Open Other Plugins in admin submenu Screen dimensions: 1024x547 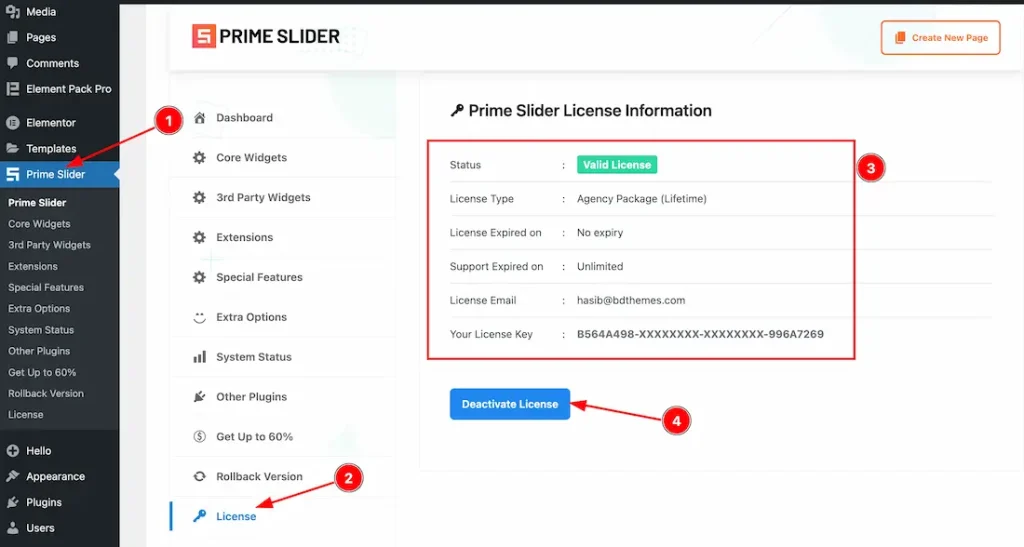pyautogui.click(x=39, y=351)
